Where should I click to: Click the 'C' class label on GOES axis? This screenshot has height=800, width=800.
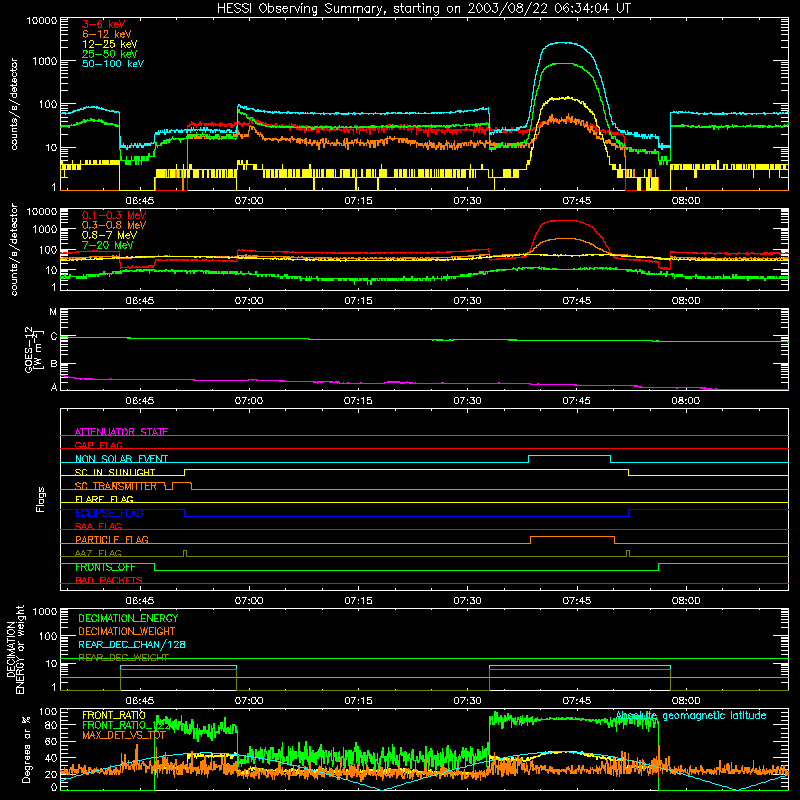[54, 336]
